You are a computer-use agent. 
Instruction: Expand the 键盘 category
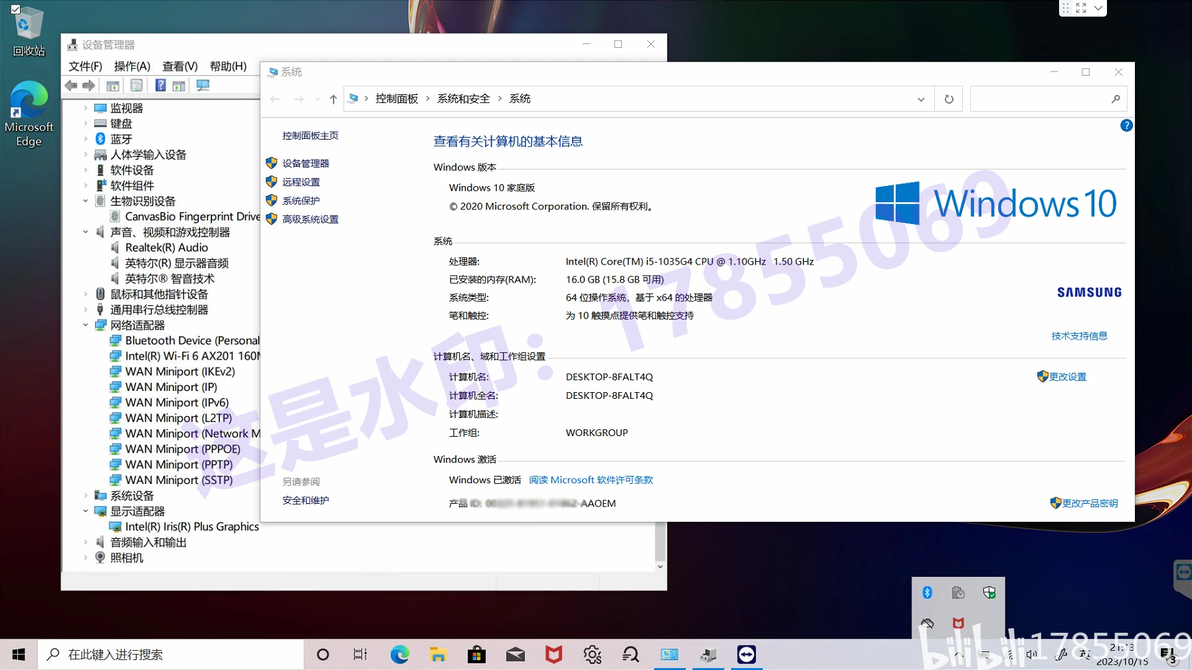coord(86,123)
